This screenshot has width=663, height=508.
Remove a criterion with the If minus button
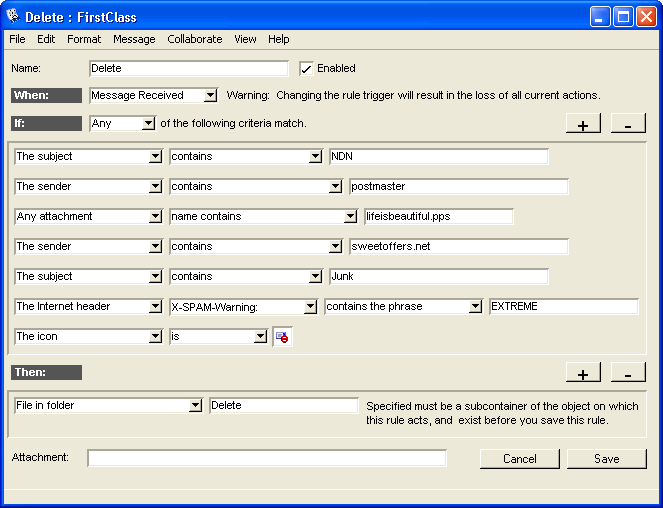[x=627, y=124]
